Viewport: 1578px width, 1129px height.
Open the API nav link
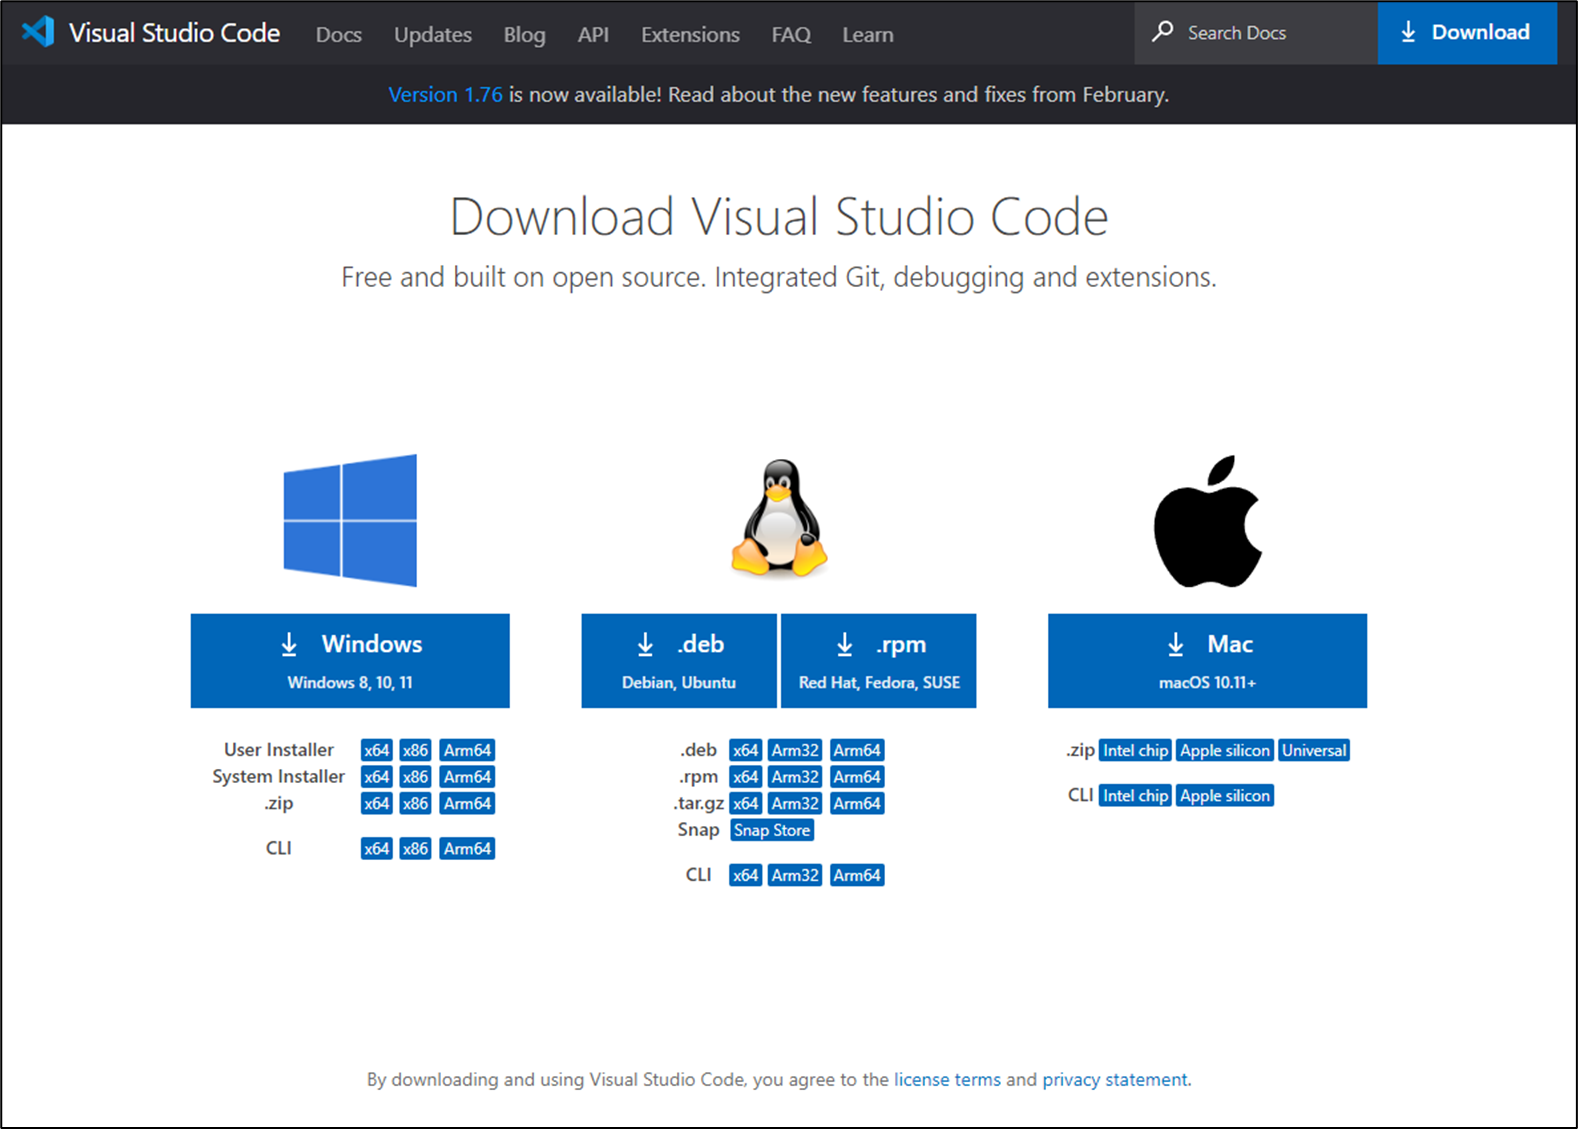(593, 34)
